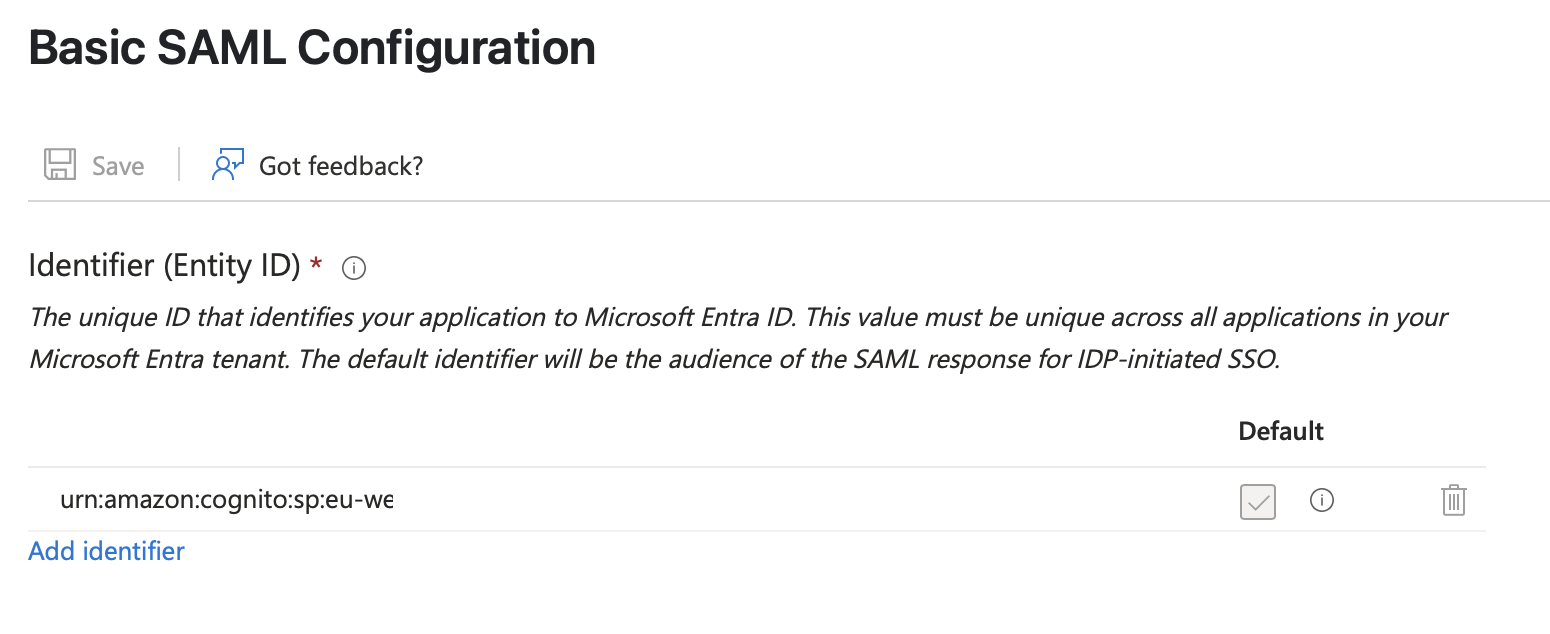This screenshot has height=634, width=1550.
Task: Click the person feedback icon
Action: (x=228, y=165)
